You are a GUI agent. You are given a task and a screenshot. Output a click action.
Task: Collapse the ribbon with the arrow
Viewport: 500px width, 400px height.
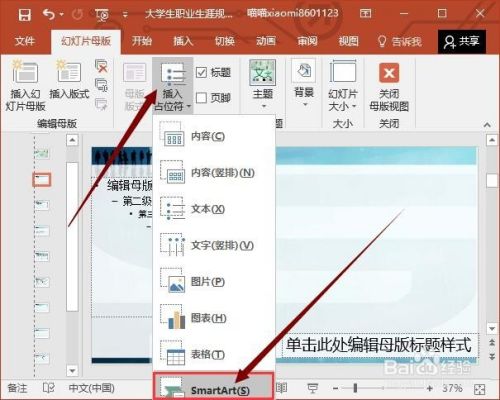pos(487,125)
